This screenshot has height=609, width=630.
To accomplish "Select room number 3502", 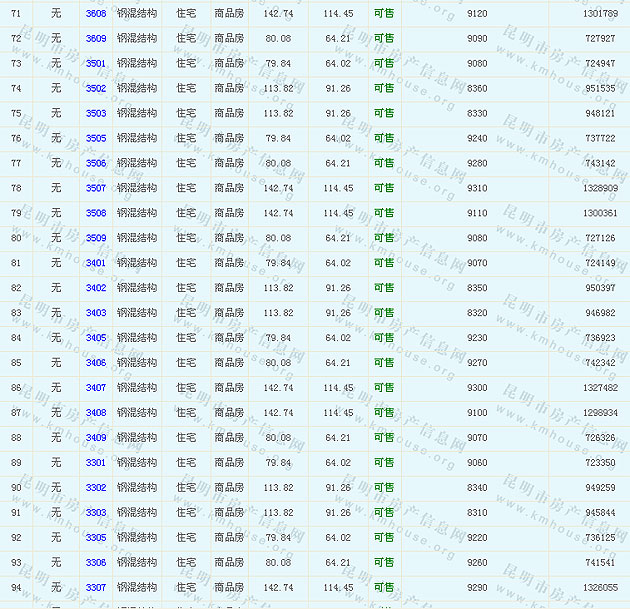I will click(96, 89).
